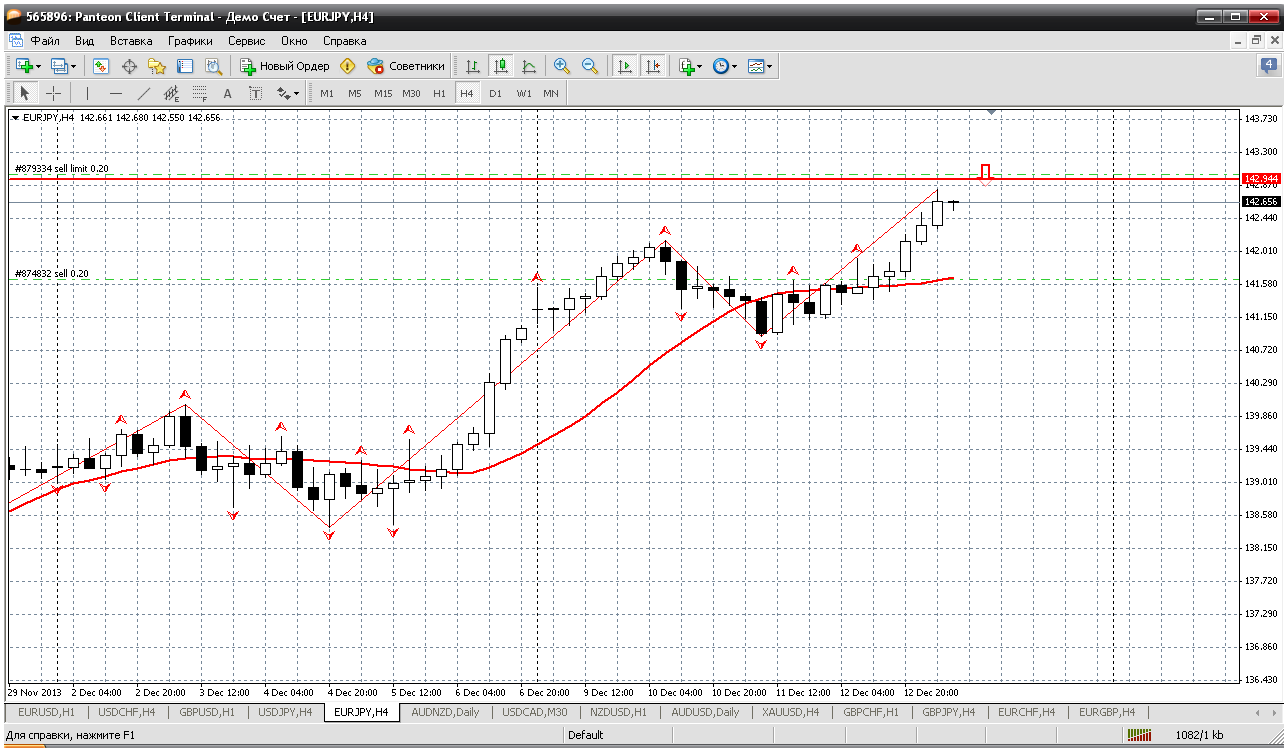Click the chart shift triangle marker
Image resolution: width=1288 pixels, height=748 pixels.
pyautogui.click(x=991, y=112)
